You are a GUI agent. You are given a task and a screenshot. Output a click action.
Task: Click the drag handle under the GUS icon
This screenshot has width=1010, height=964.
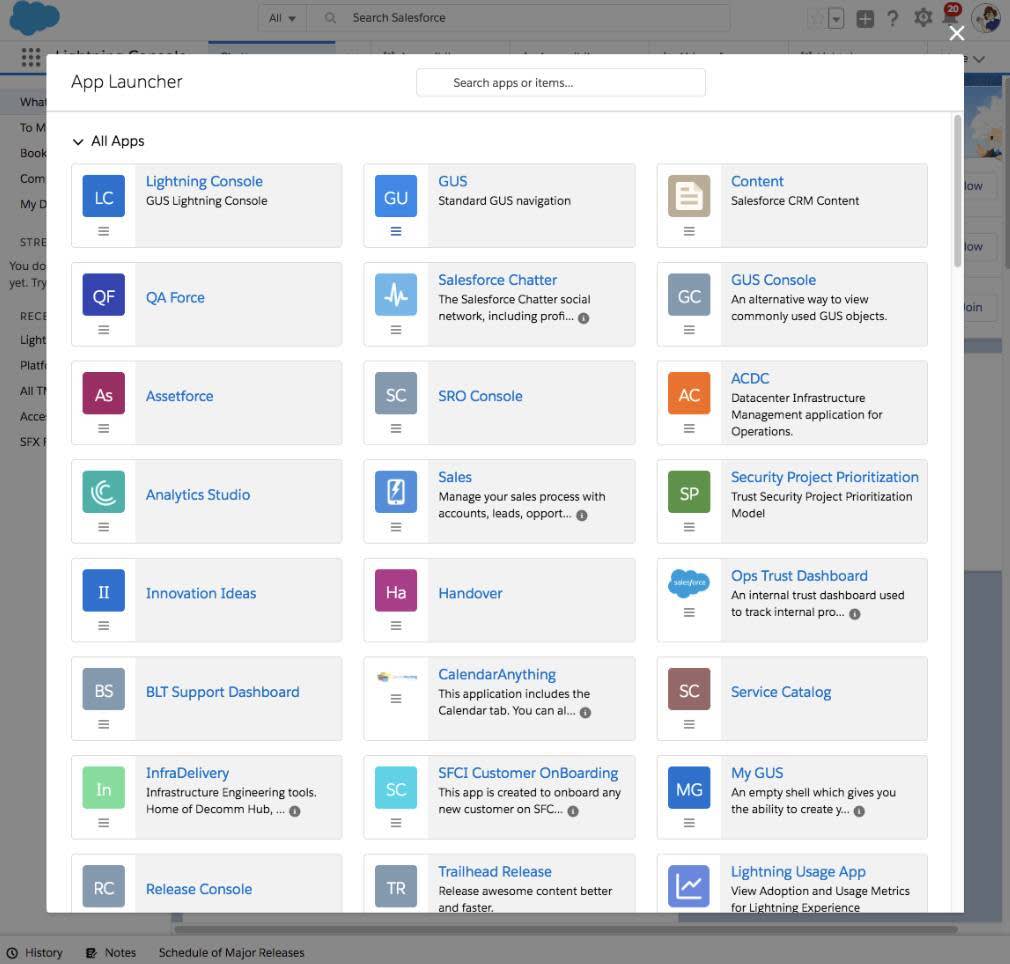point(395,231)
